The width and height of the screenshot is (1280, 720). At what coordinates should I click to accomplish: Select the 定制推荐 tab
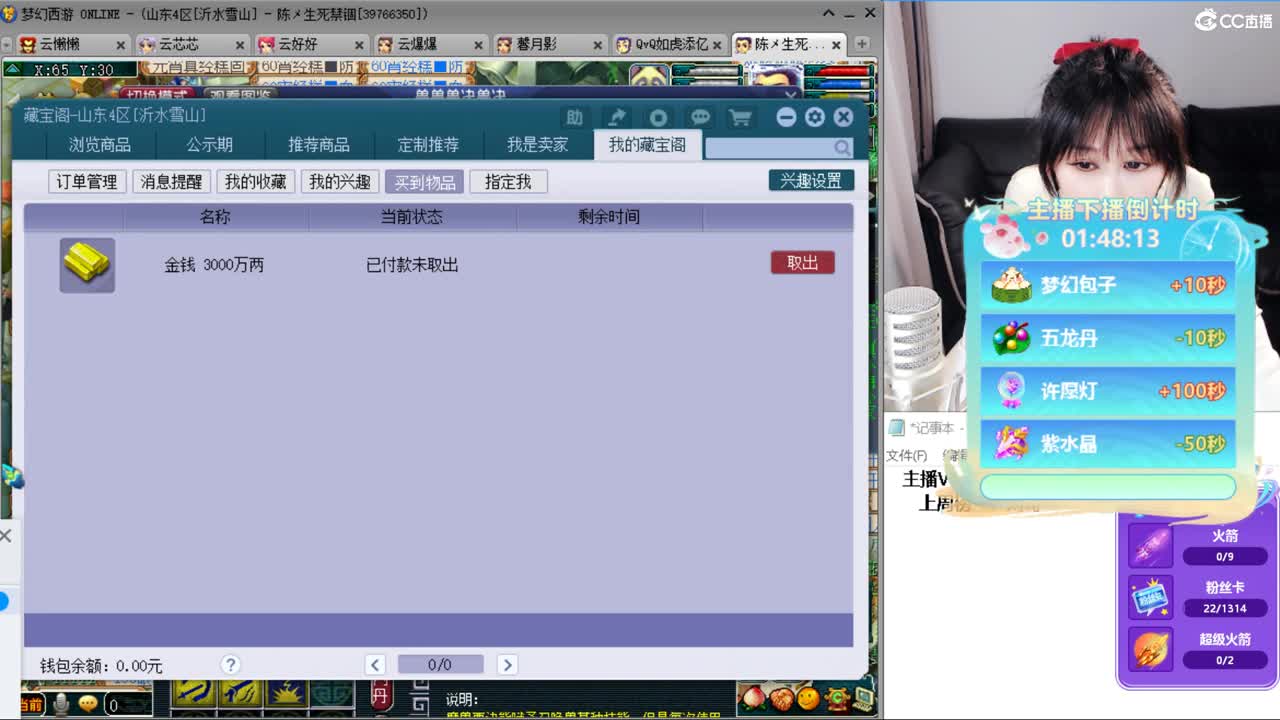428,145
